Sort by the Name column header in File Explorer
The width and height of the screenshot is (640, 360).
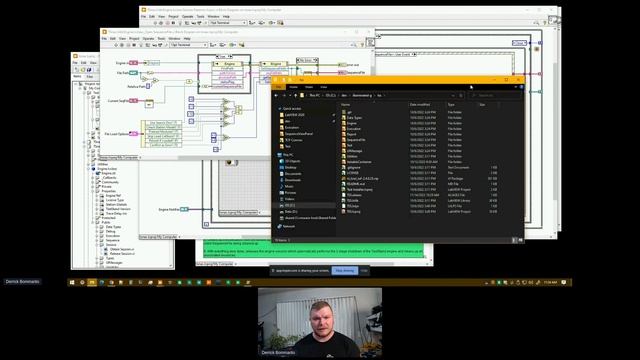point(345,104)
